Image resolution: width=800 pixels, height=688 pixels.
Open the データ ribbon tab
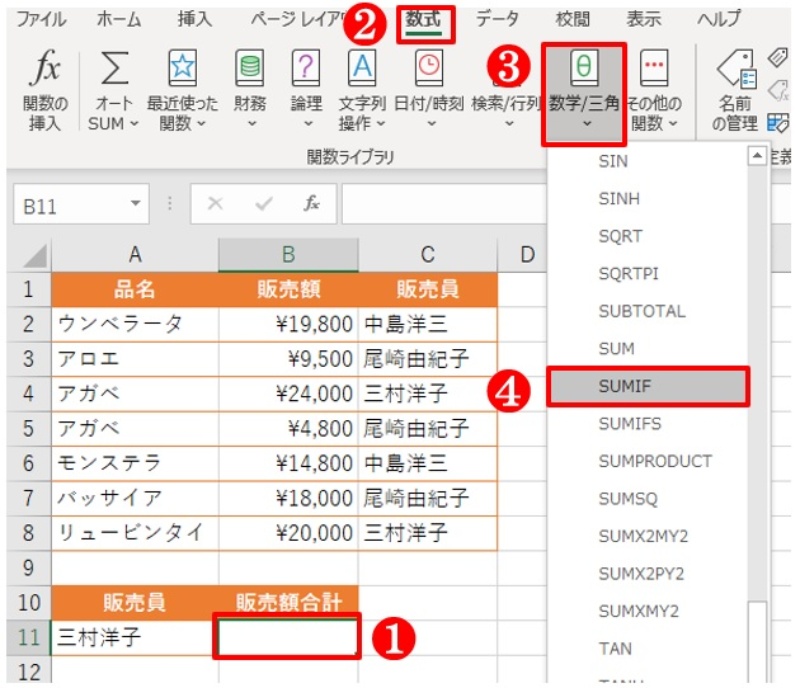click(497, 20)
